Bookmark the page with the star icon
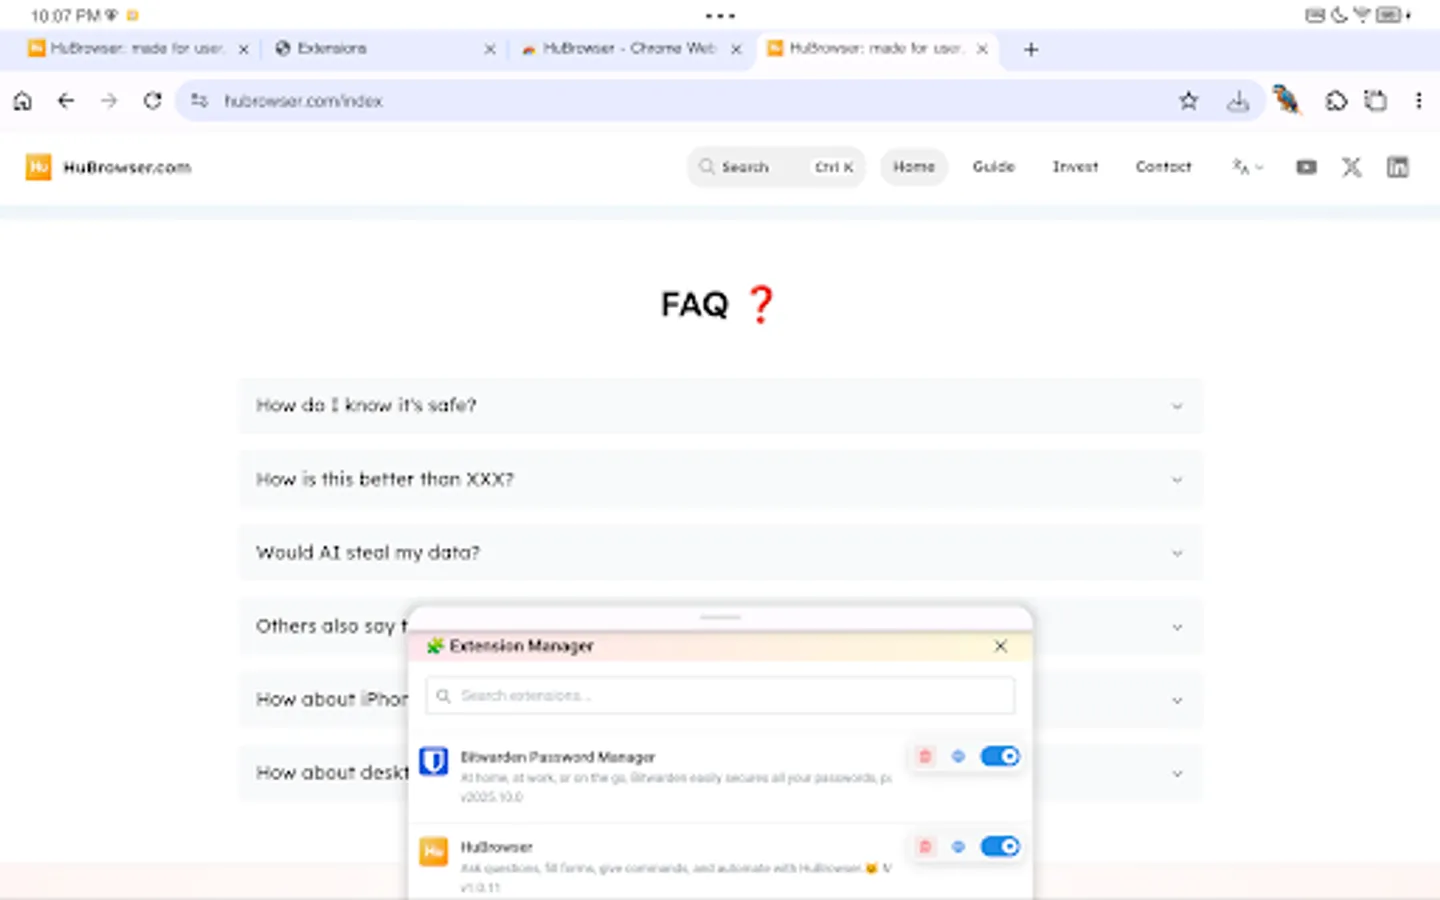1440x900 pixels. pyautogui.click(x=1188, y=100)
